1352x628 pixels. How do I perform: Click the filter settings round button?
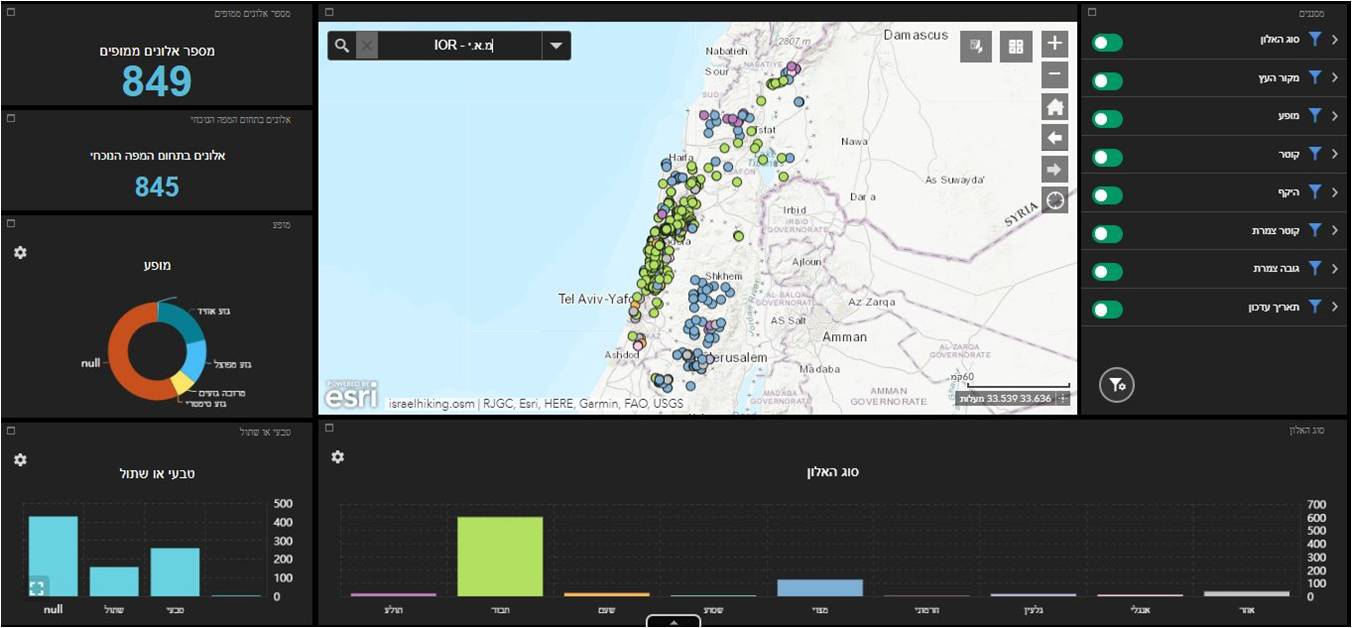[1117, 384]
